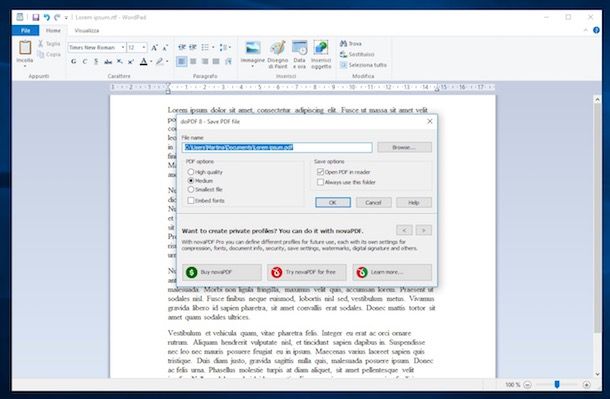This screenshot has height=399, width=610.
Task: Expand the font color dropdown arrow
Action: click(x=151, y=61)
